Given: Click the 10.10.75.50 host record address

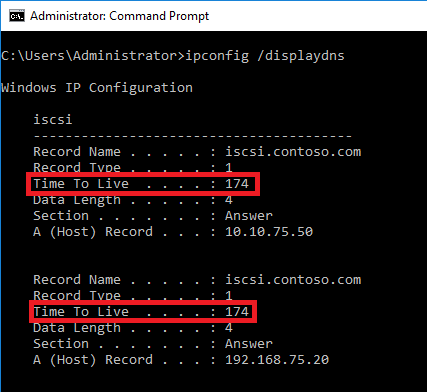Looking at the screenshot, I should coord(269,232).
